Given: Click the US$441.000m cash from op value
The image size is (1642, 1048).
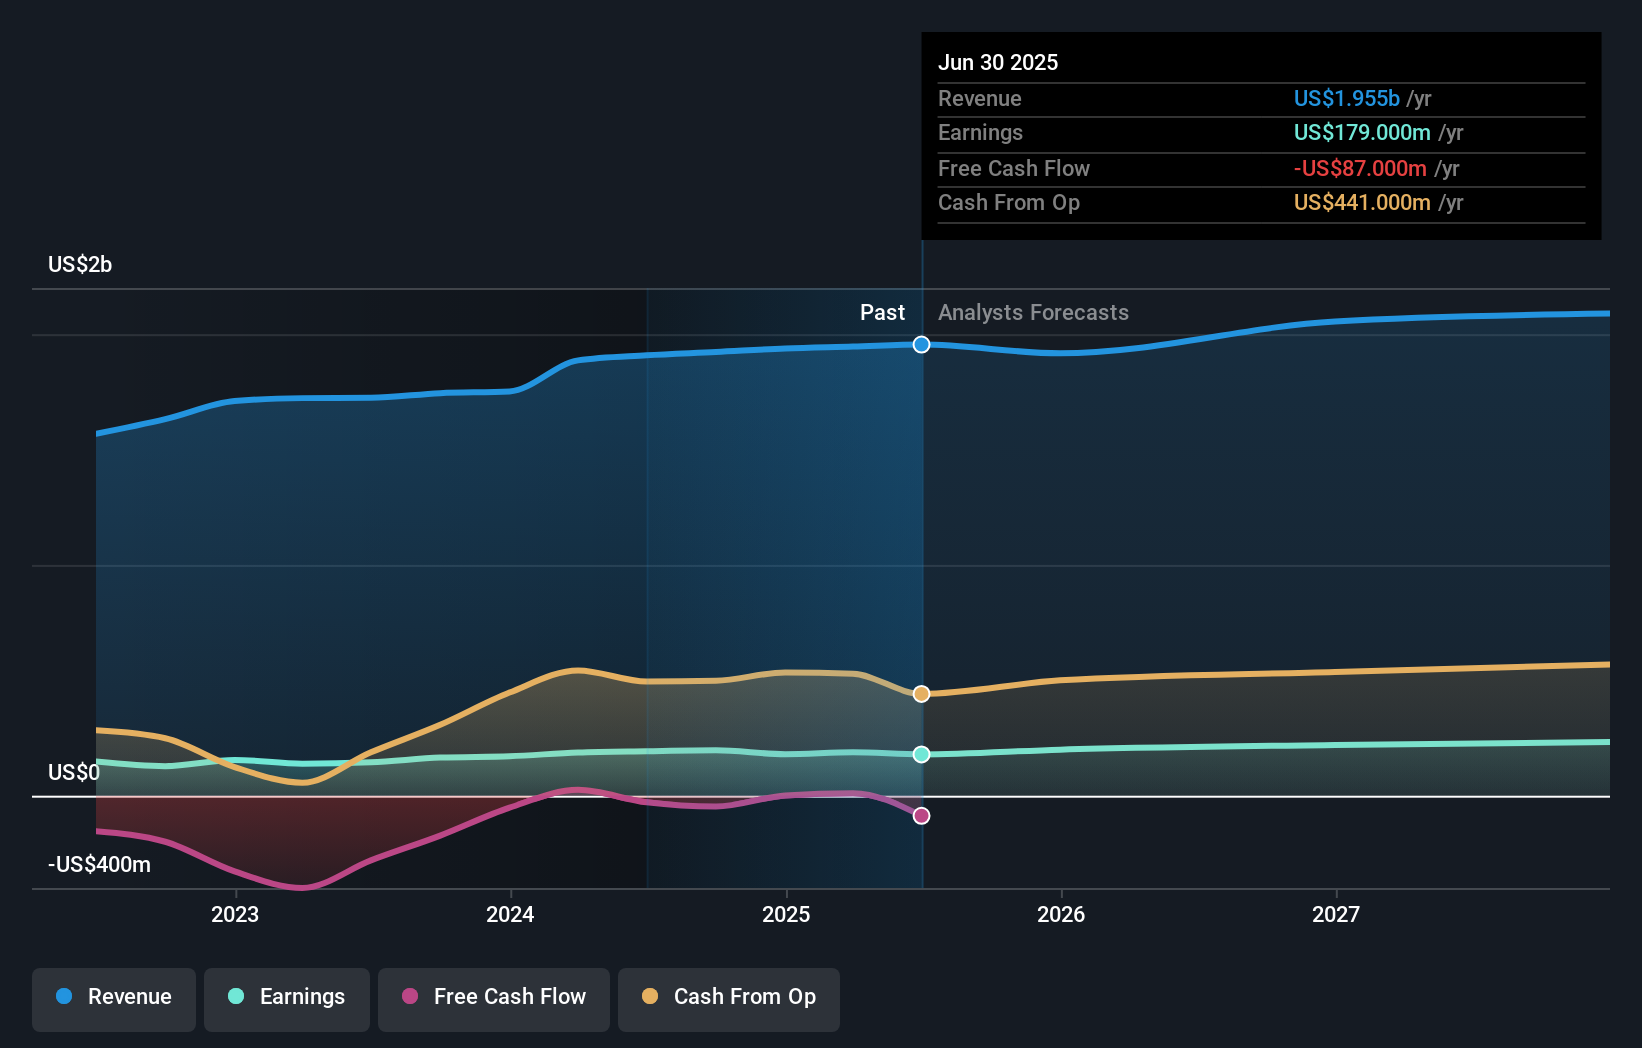Looking at the screenshot, I should (1362, 203).
